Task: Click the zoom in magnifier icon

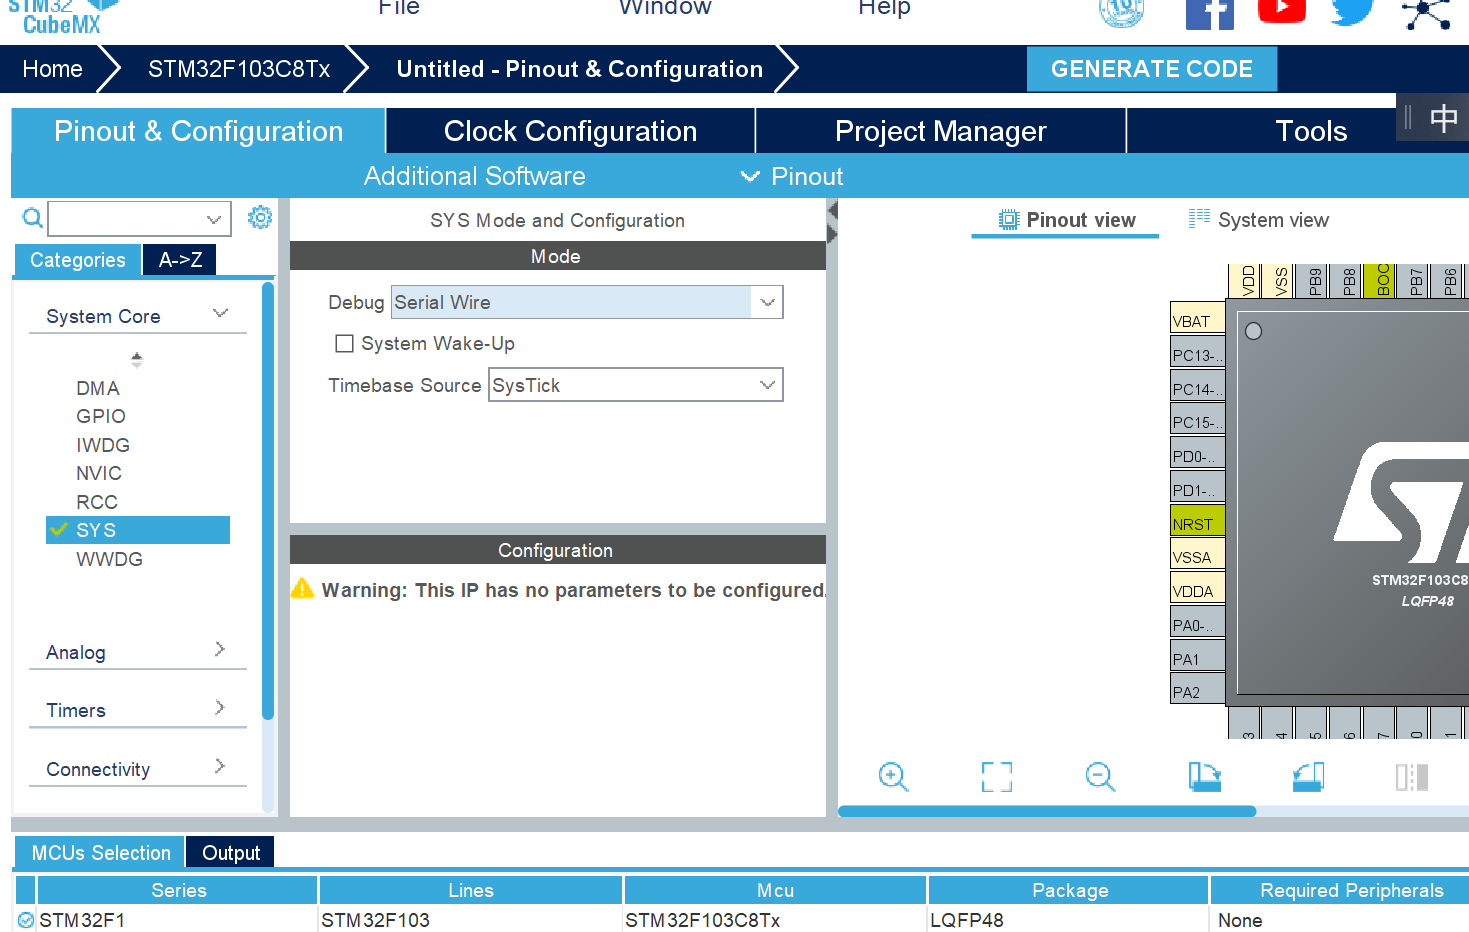Action: [x=893, y=777]
